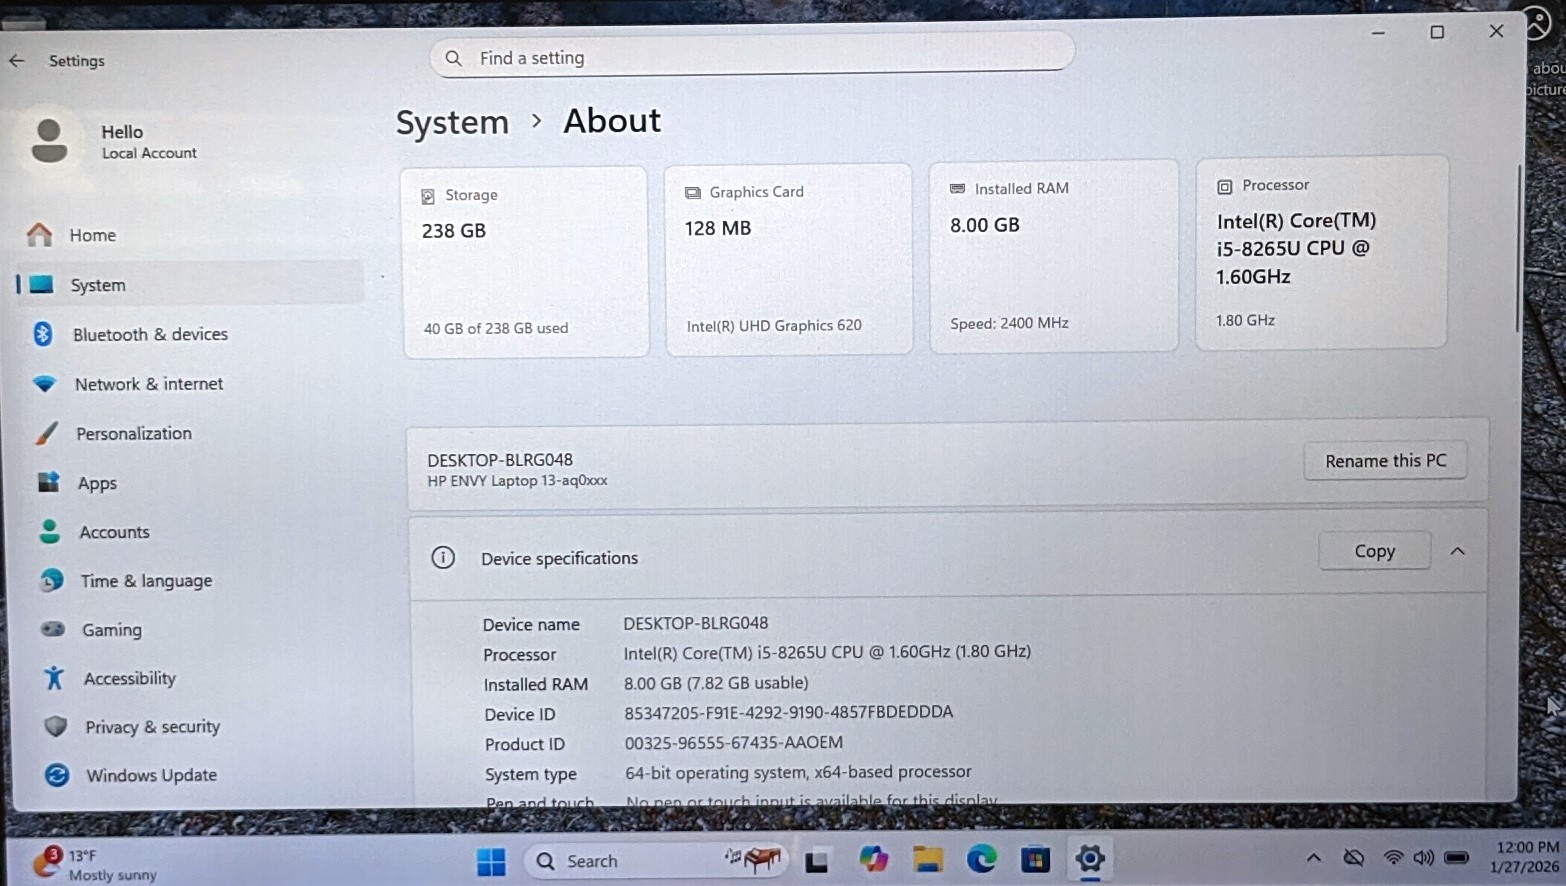Click the Home house icon
This screenshot has height=886, width=1566.
39,235
